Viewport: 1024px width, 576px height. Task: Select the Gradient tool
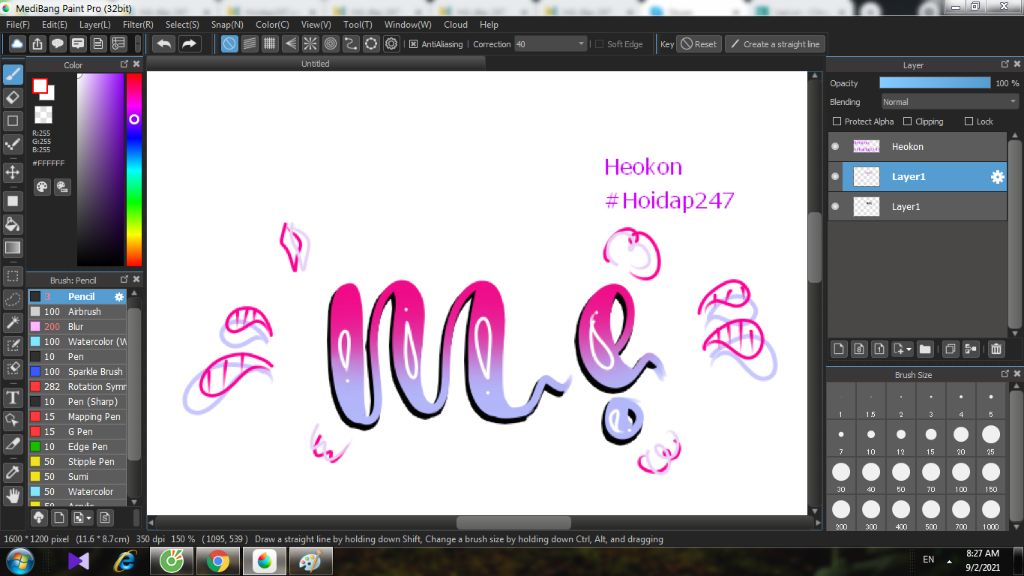pos(12,248)
